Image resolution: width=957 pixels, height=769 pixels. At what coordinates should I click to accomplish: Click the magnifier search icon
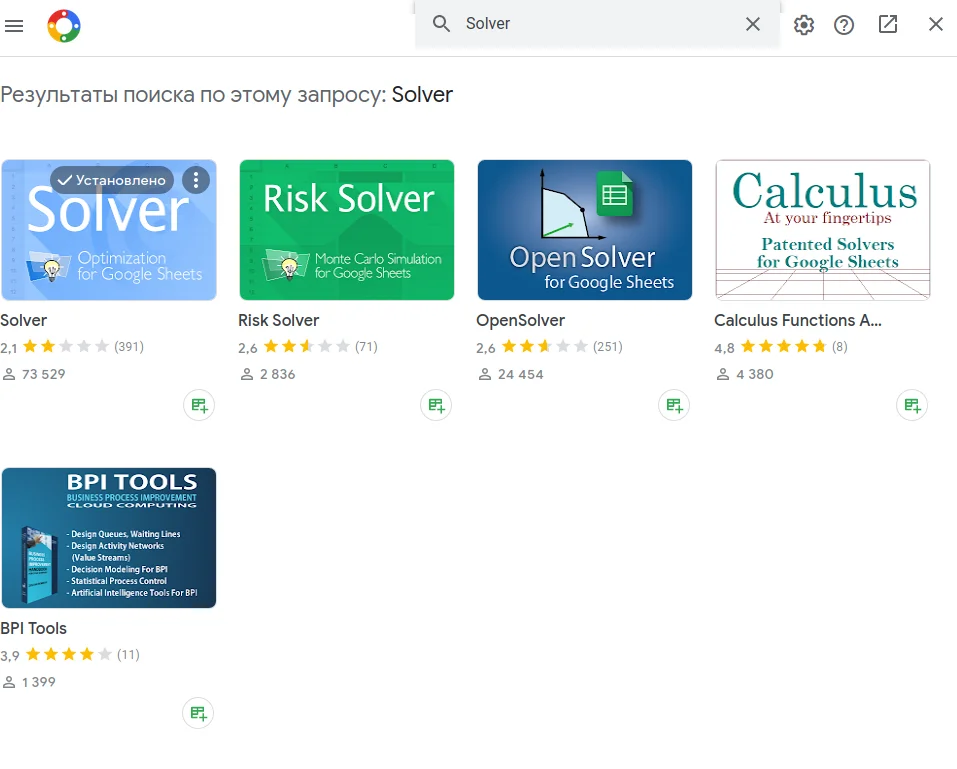pos(441,24)
